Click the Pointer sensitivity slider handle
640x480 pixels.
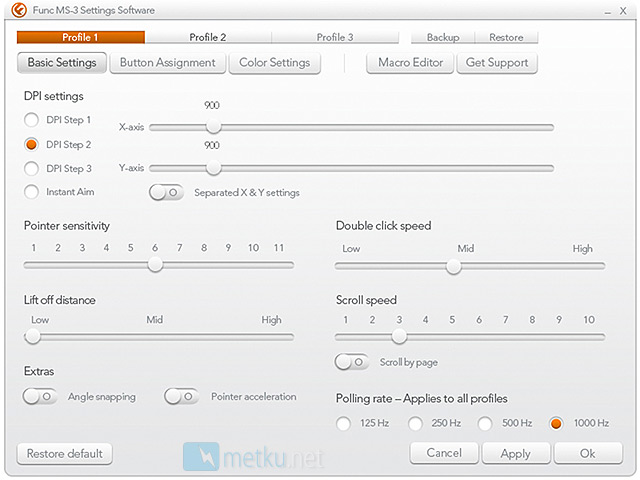point(155,265)
